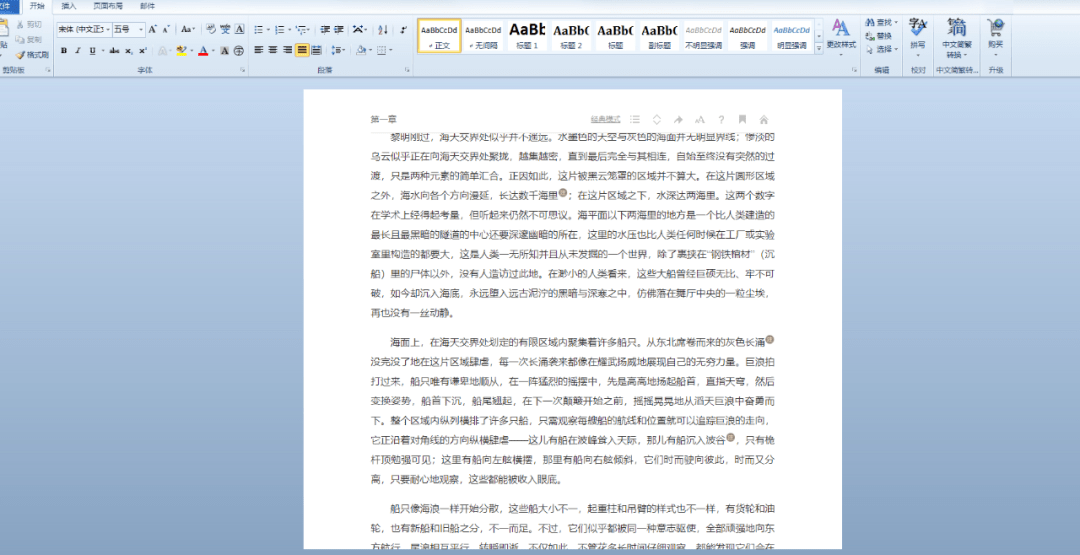
Task: Apply Italic formatting
Action: [78, 50]
